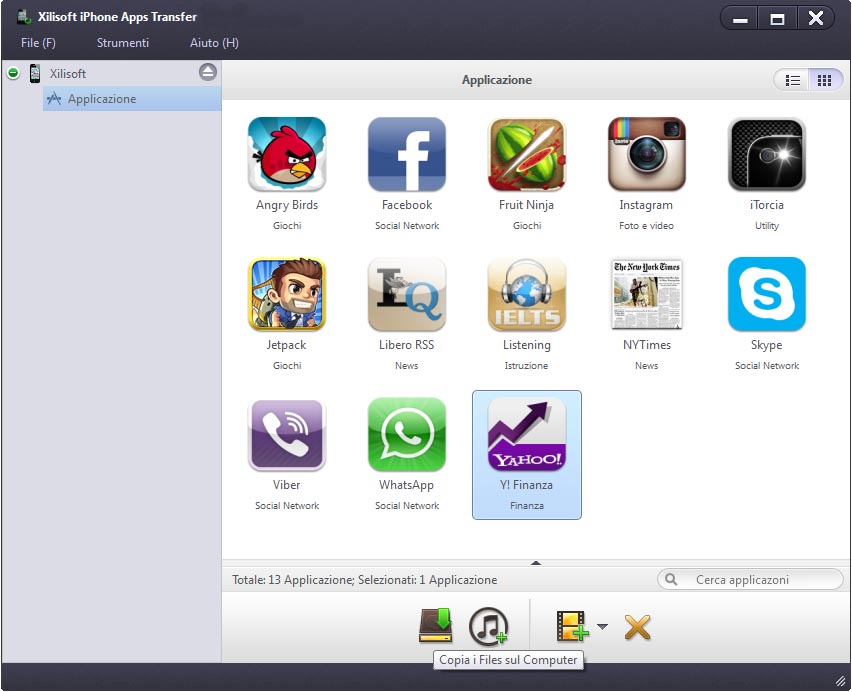Open the Aiuto (H) menu
The image size is (852, 692).
click(x=214, y=43)
